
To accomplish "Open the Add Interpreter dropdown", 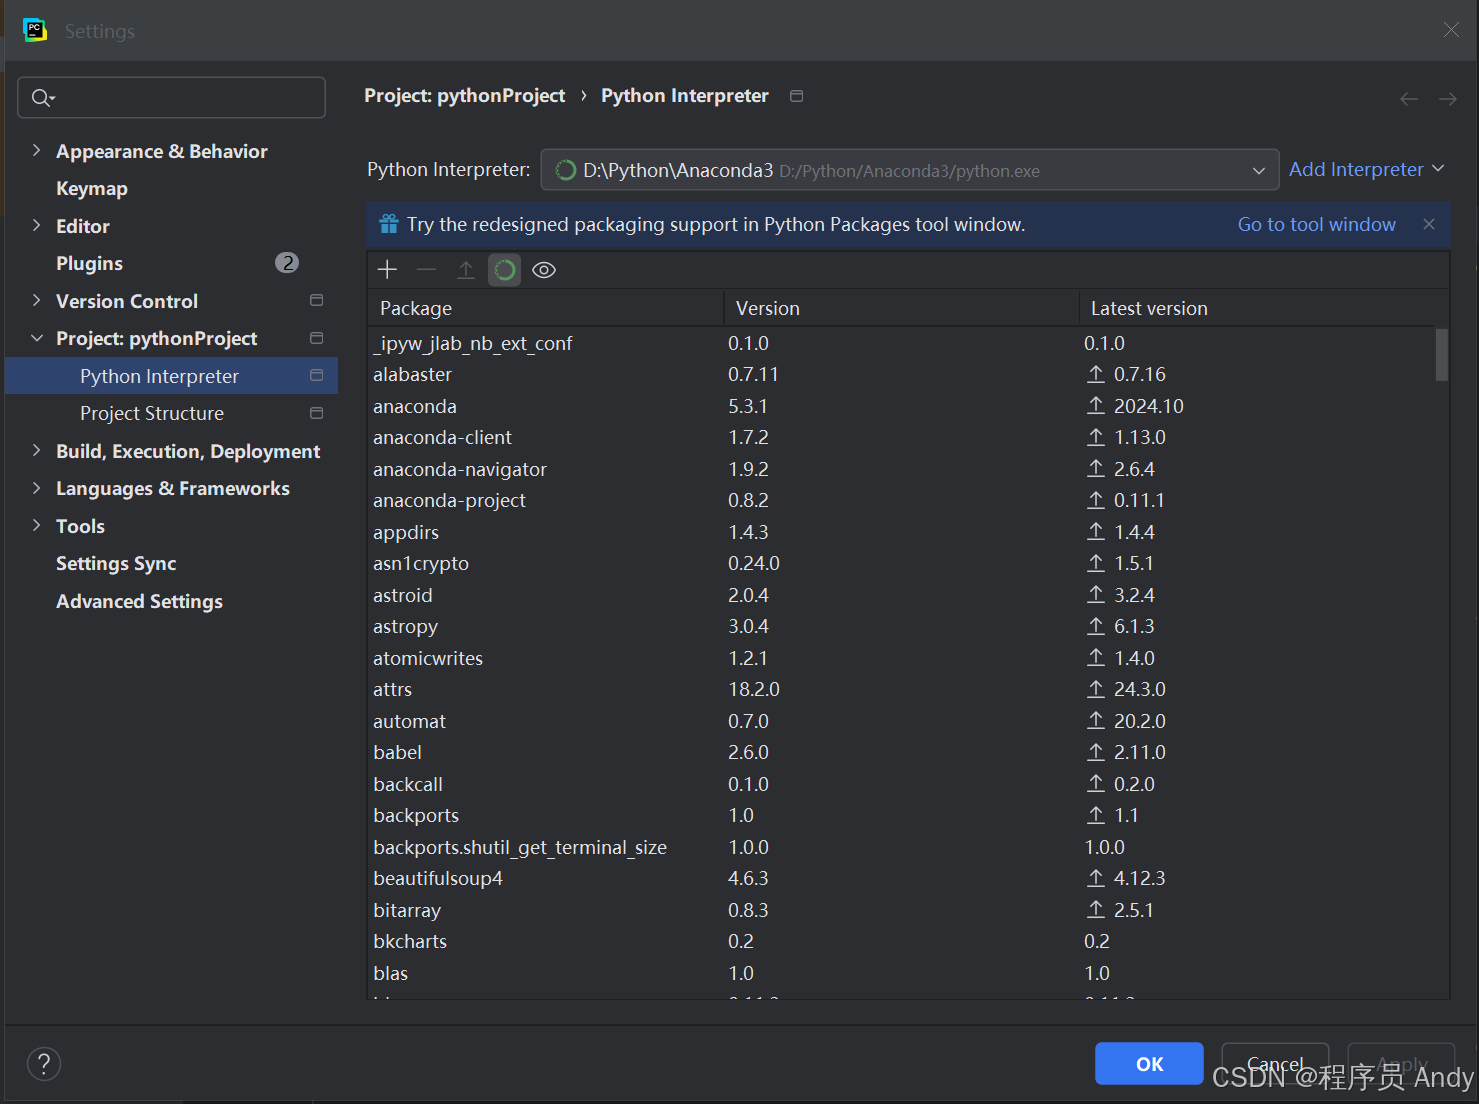I will click(x=1366, y=169).
